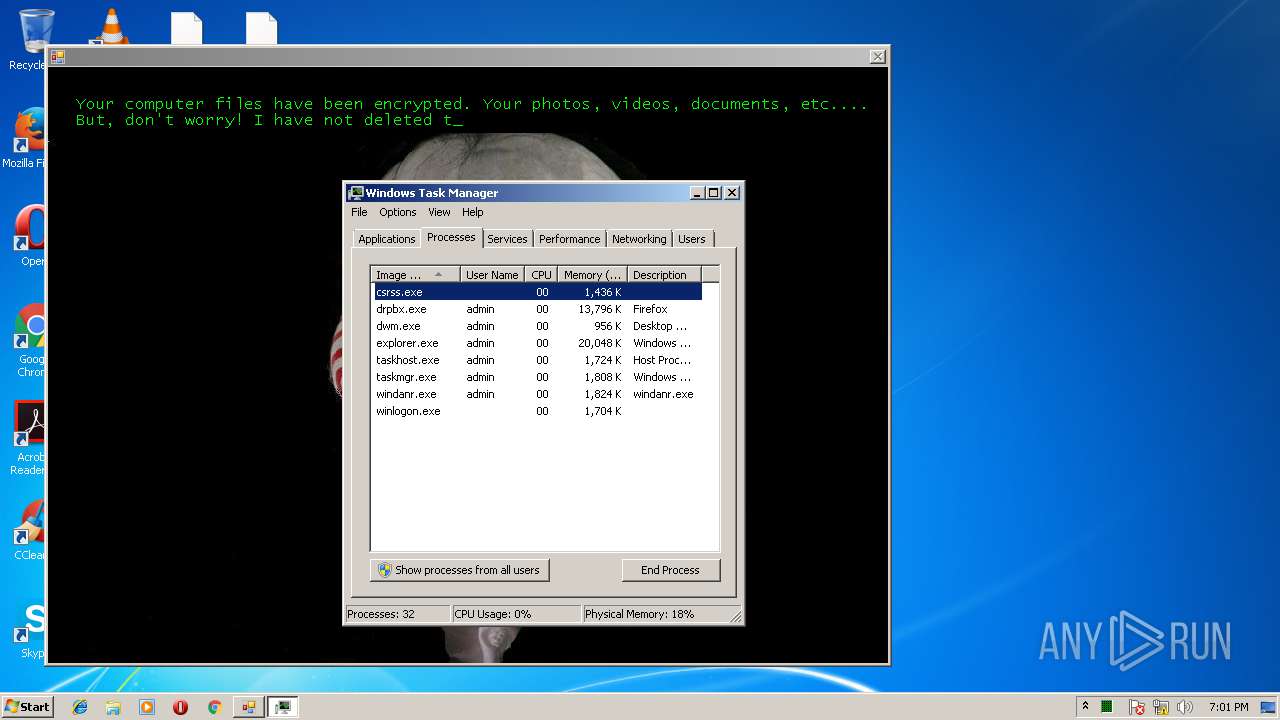Switch to Networking tab

[x=639, y=239]
